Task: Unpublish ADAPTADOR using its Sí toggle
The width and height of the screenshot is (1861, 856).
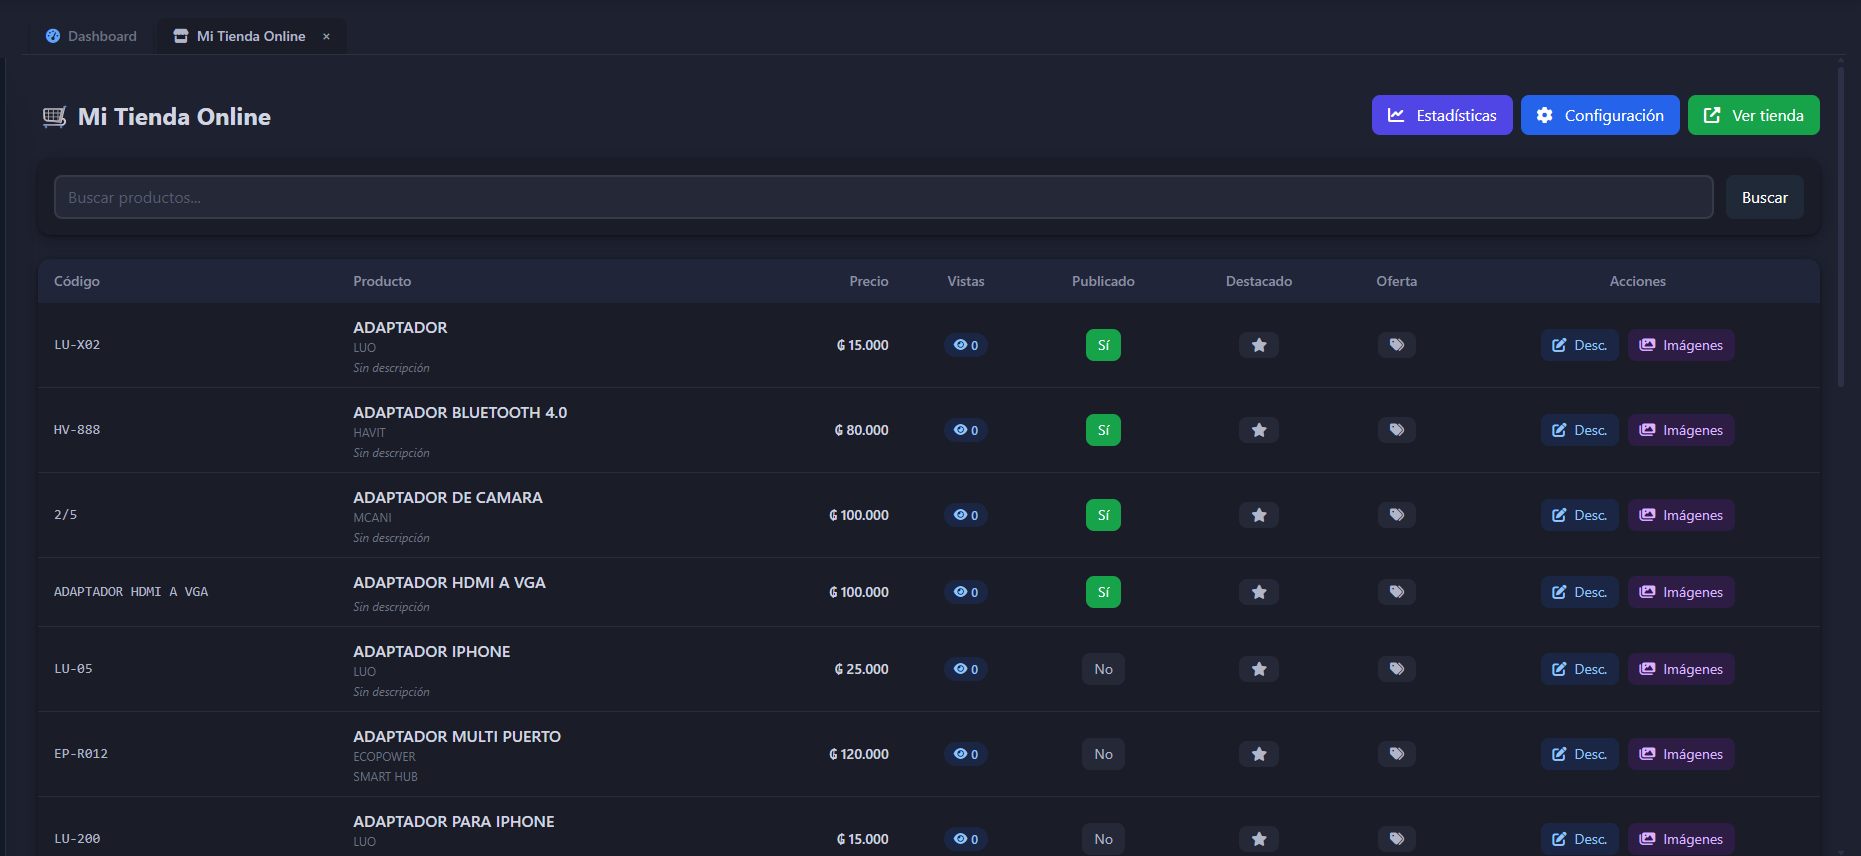Action: (x=1103, y=345)
